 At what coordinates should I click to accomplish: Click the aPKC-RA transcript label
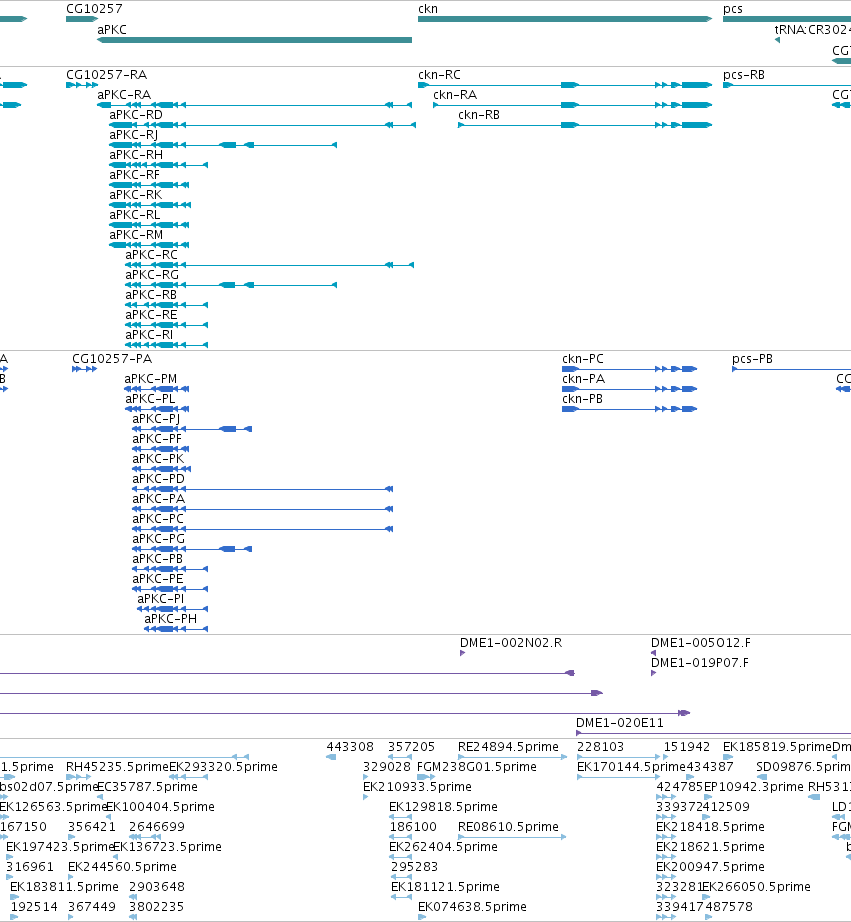124,95
